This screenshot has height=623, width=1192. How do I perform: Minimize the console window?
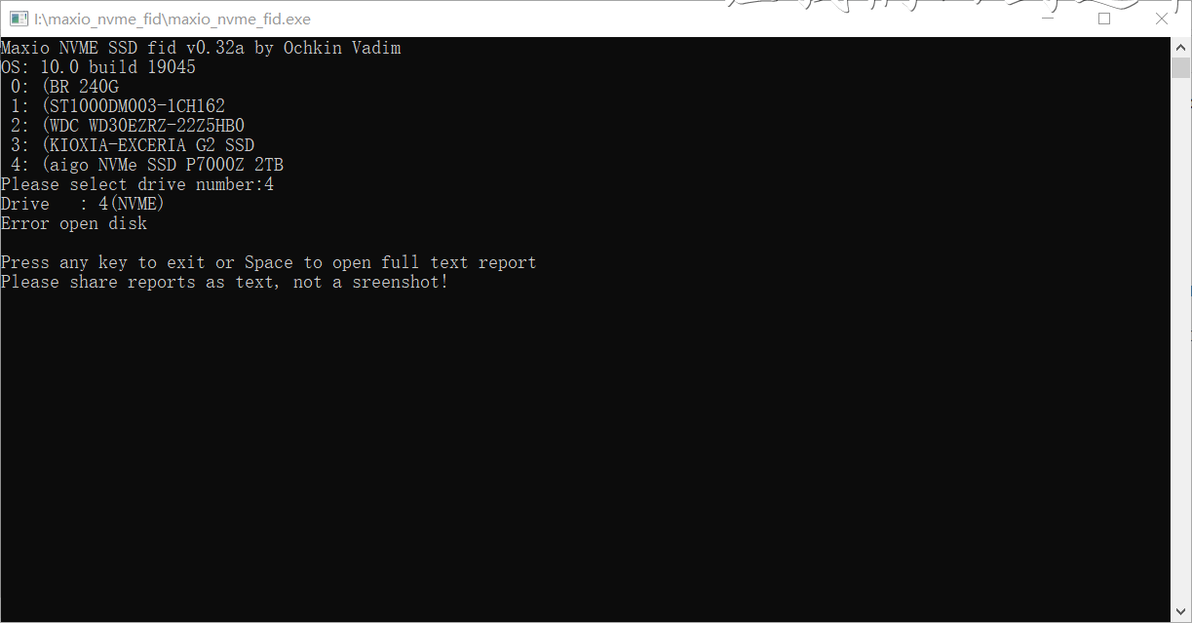click(1048, 19)
